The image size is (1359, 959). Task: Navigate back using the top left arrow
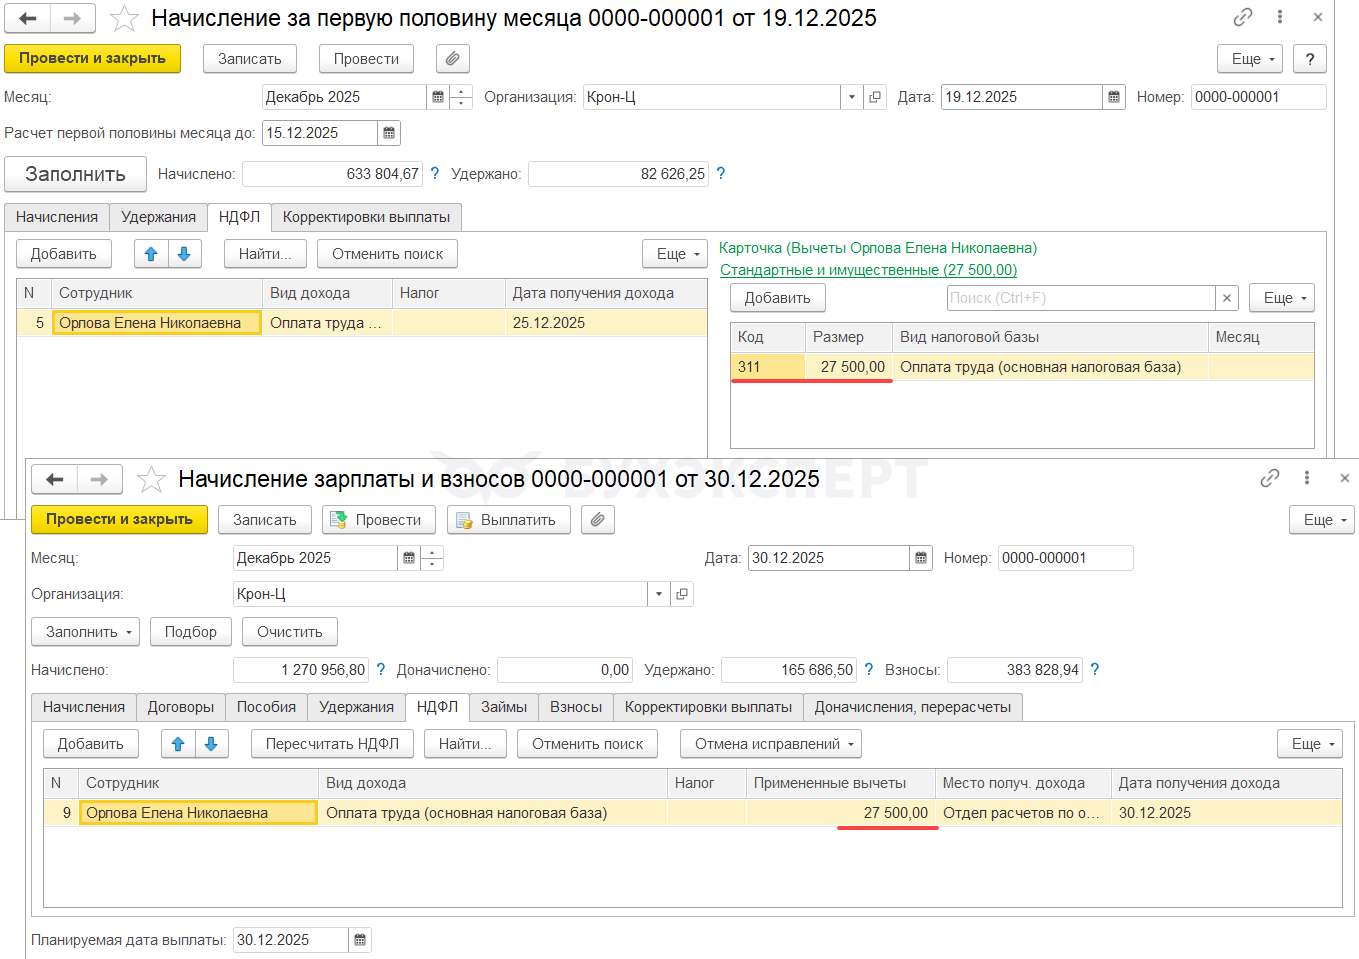(x=28, y=18)
